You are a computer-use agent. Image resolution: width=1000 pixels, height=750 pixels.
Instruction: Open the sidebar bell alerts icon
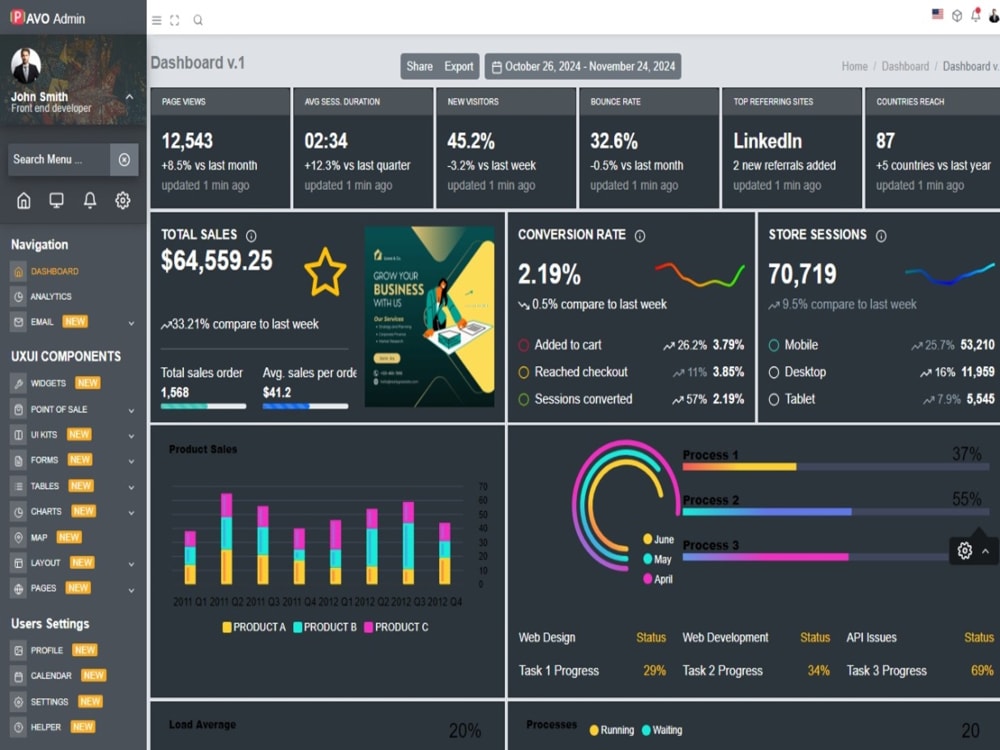tap(90, 201)
